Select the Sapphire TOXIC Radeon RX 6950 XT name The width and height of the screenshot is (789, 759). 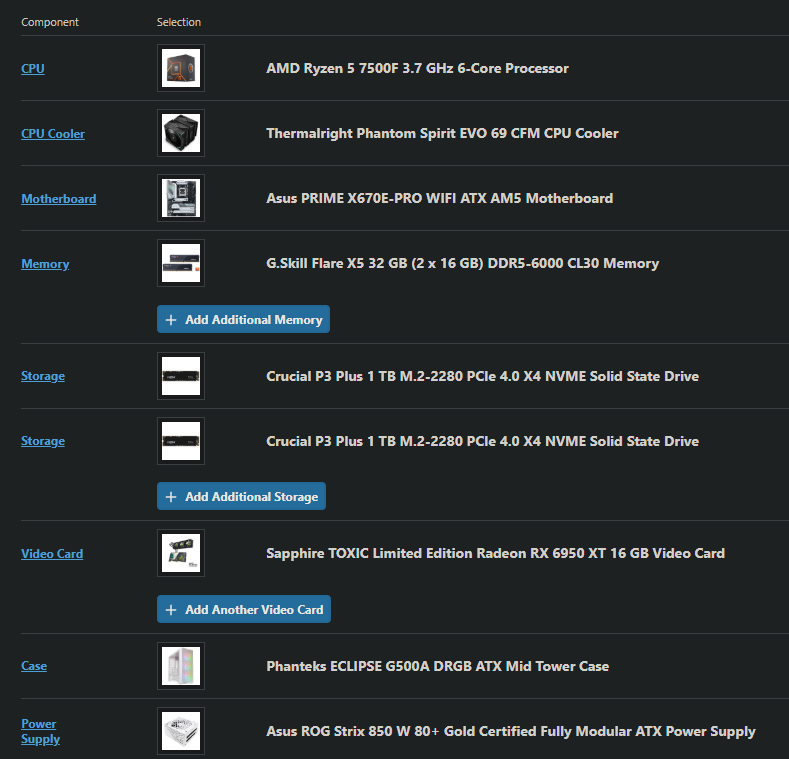click(x=496, y=553)
